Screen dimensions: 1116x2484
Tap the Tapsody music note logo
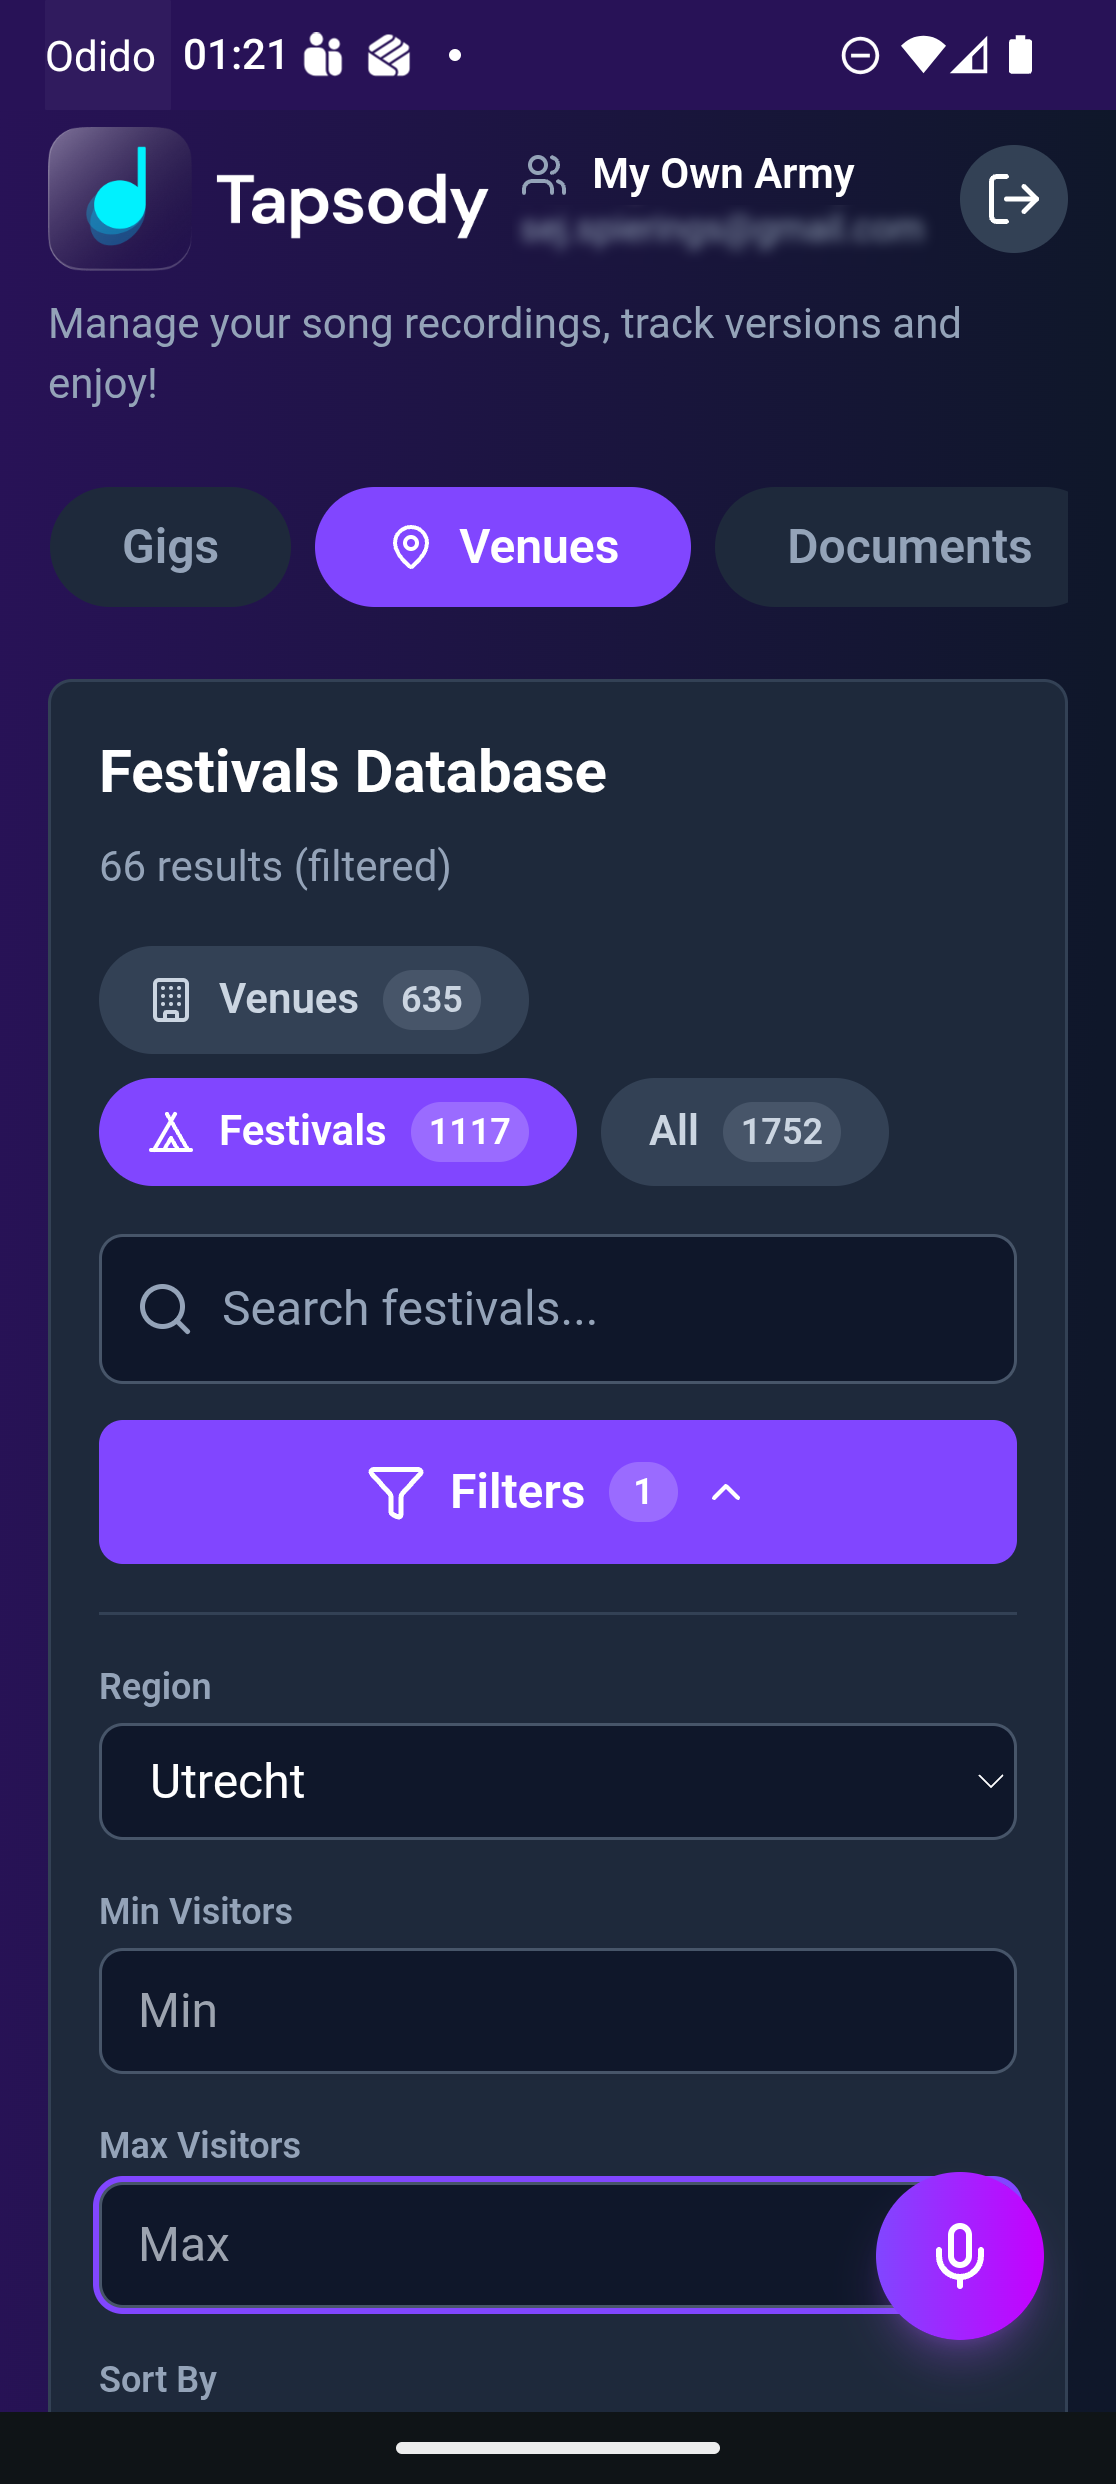[x=120, y=199]
